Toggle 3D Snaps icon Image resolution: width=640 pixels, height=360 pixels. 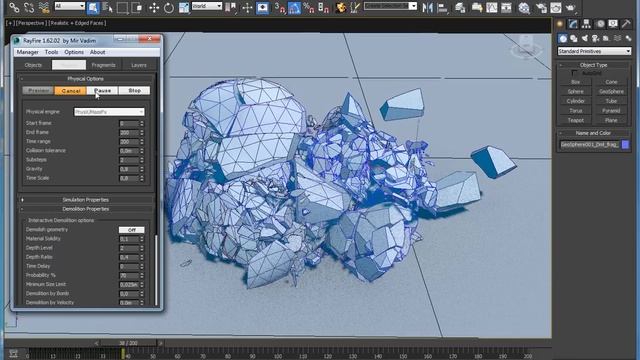click(280, 7)
